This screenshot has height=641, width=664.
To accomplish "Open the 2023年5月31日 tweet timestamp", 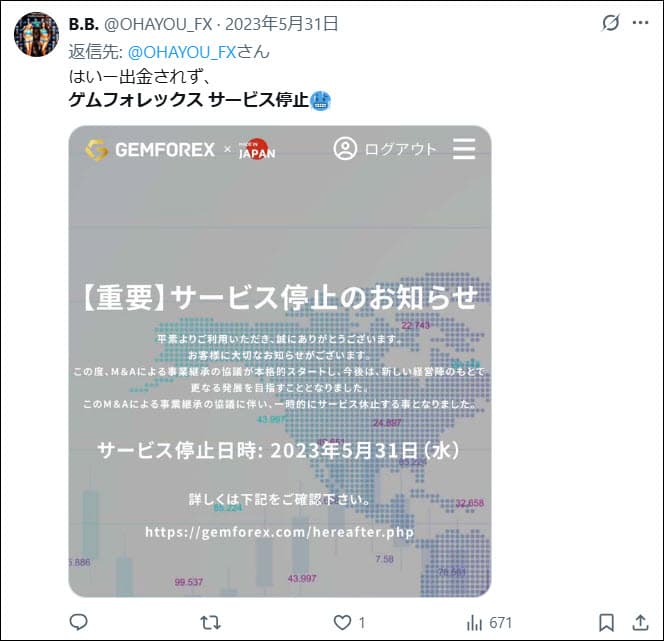I will point(281,24).
